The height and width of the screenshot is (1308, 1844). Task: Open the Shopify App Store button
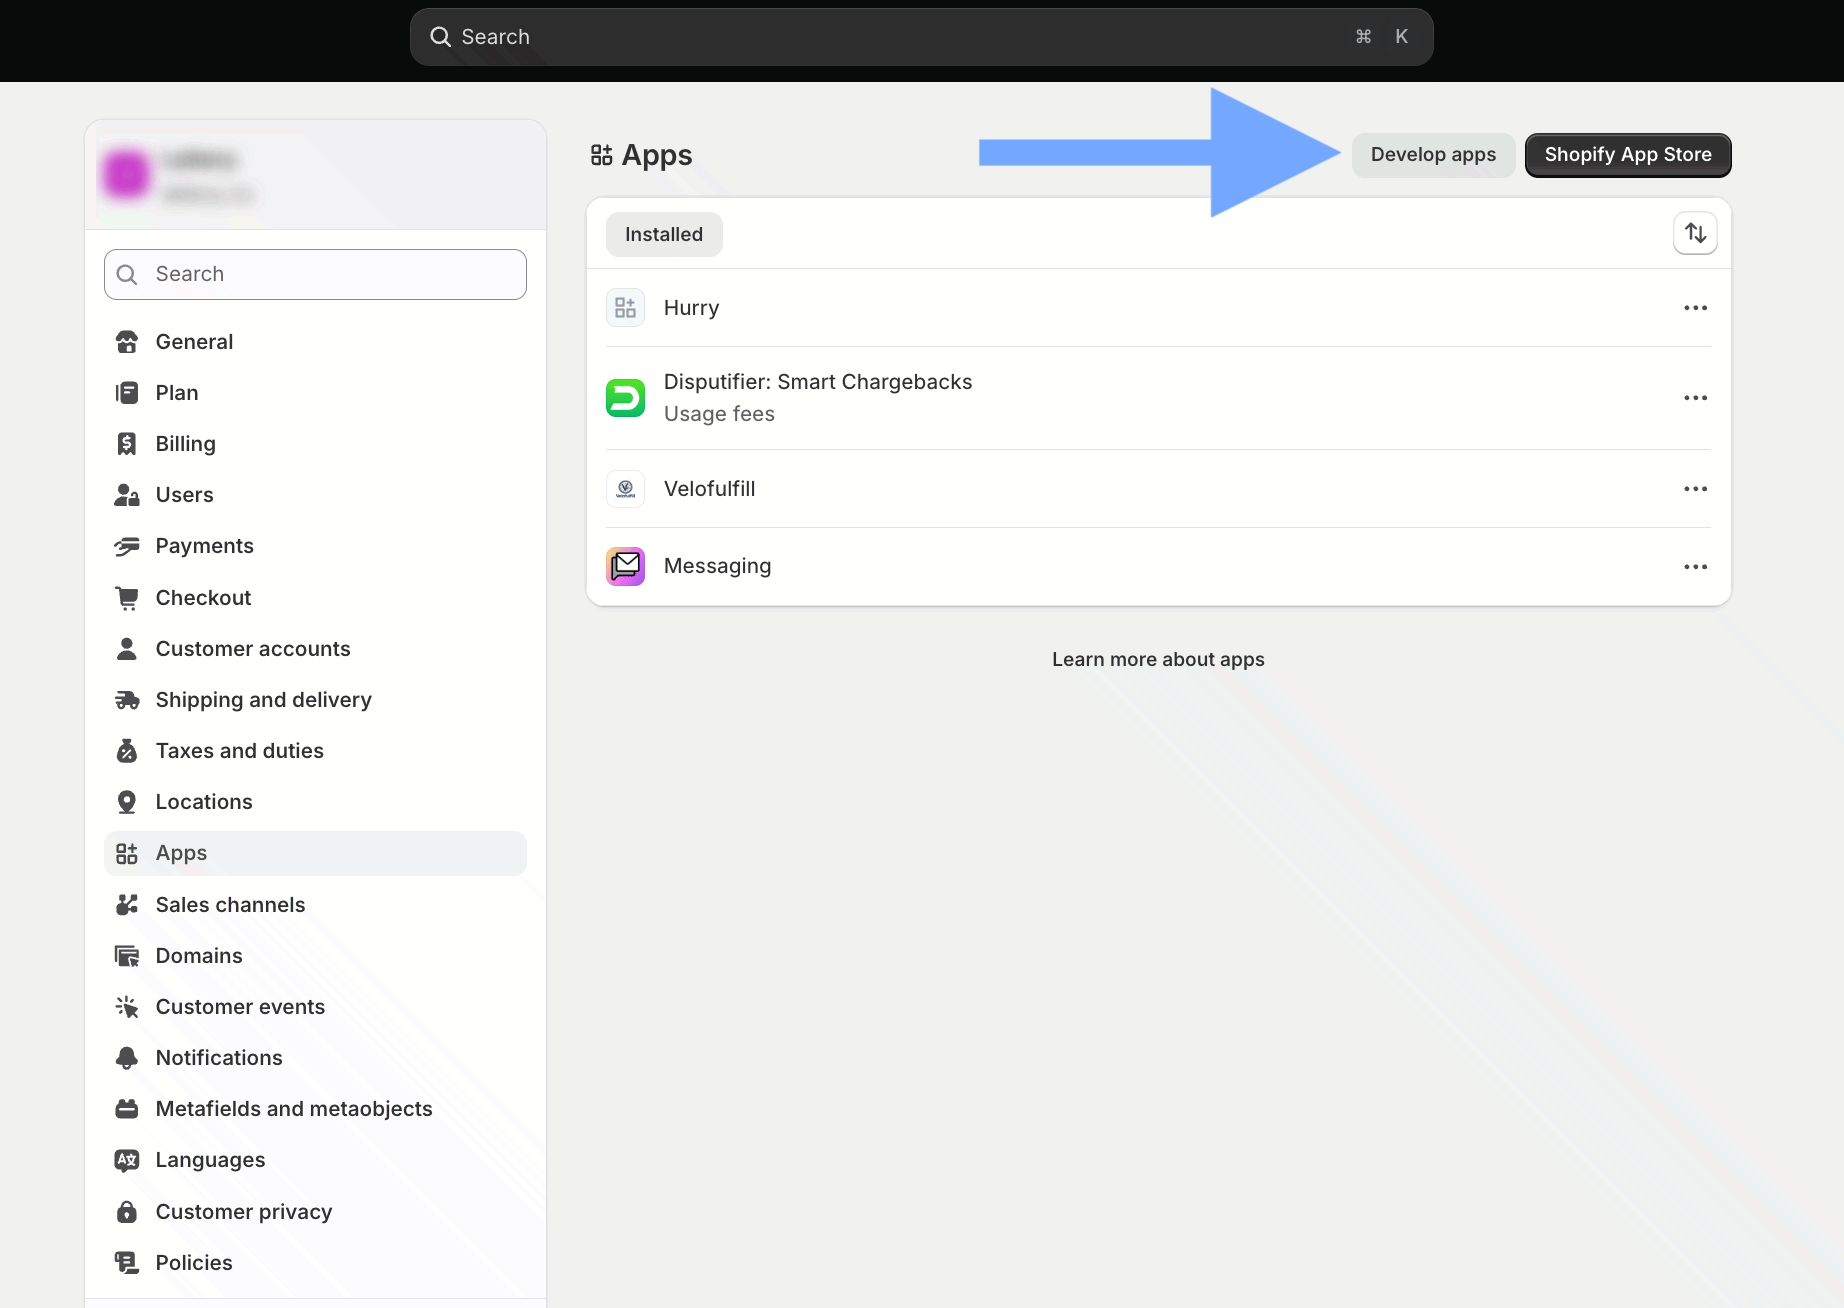click(1628, 155)
